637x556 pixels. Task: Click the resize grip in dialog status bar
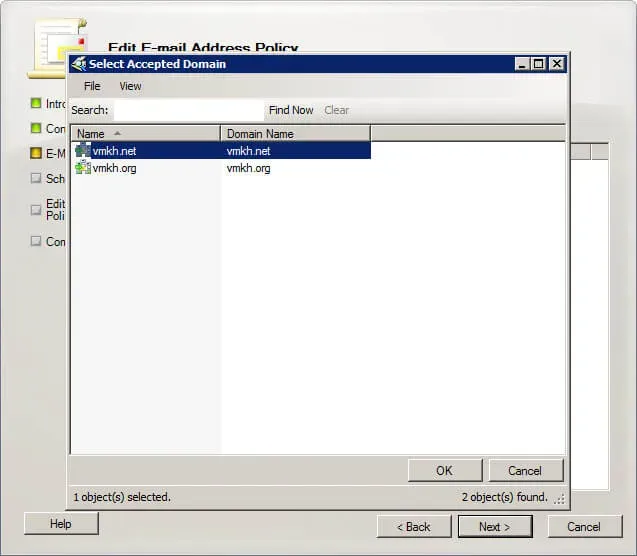click(560, 499)
